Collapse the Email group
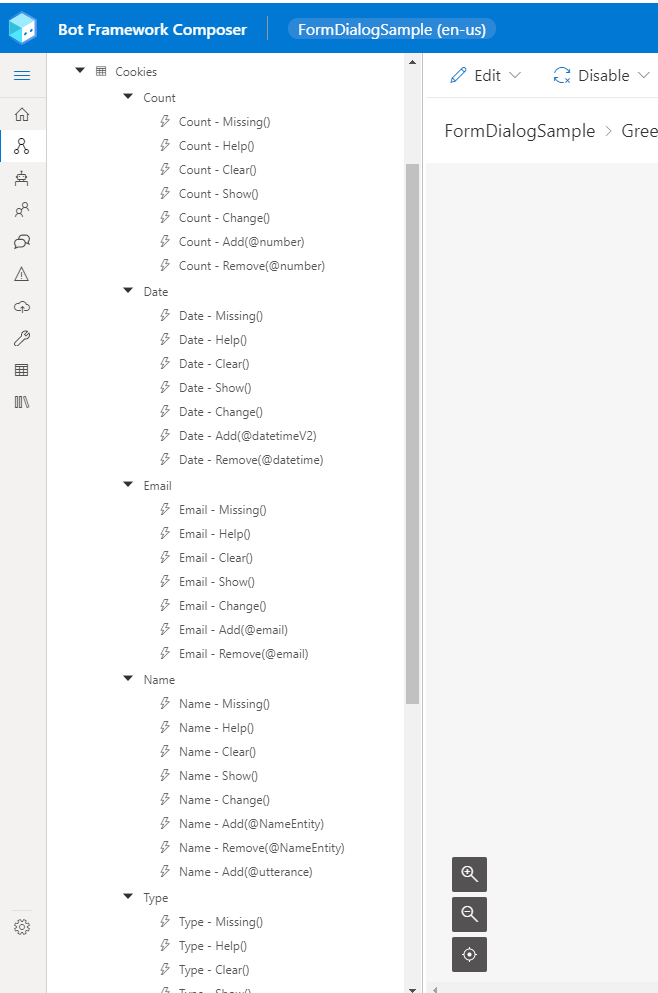Image resolution: width=658 pixels, height=993 pixels. (x=128, y=484)
